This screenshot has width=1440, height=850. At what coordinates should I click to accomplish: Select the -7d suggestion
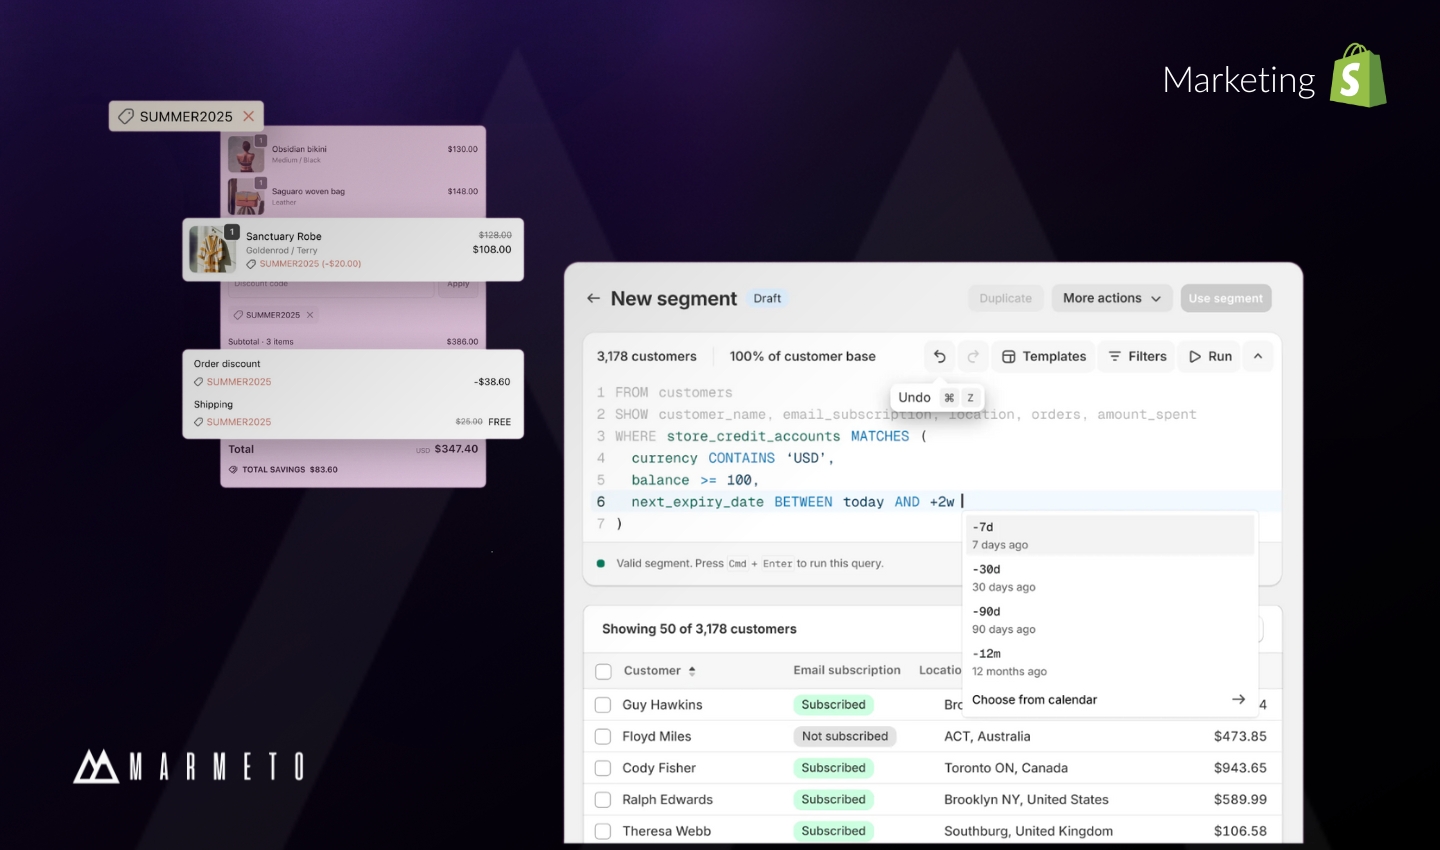(x=1109, y=535)
